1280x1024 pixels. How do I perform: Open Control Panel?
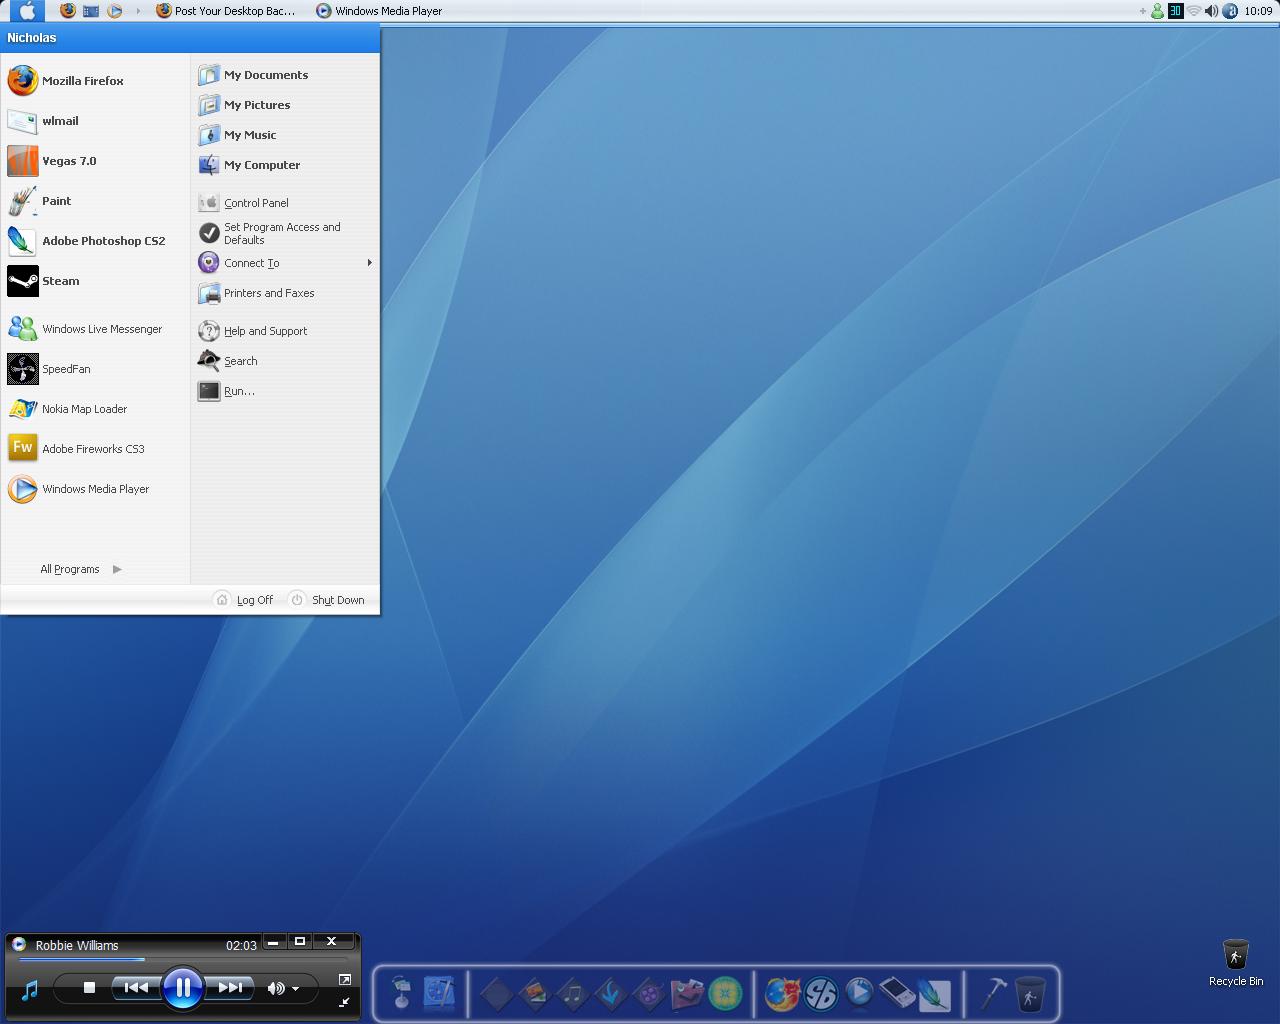click(x=285, y=203)
